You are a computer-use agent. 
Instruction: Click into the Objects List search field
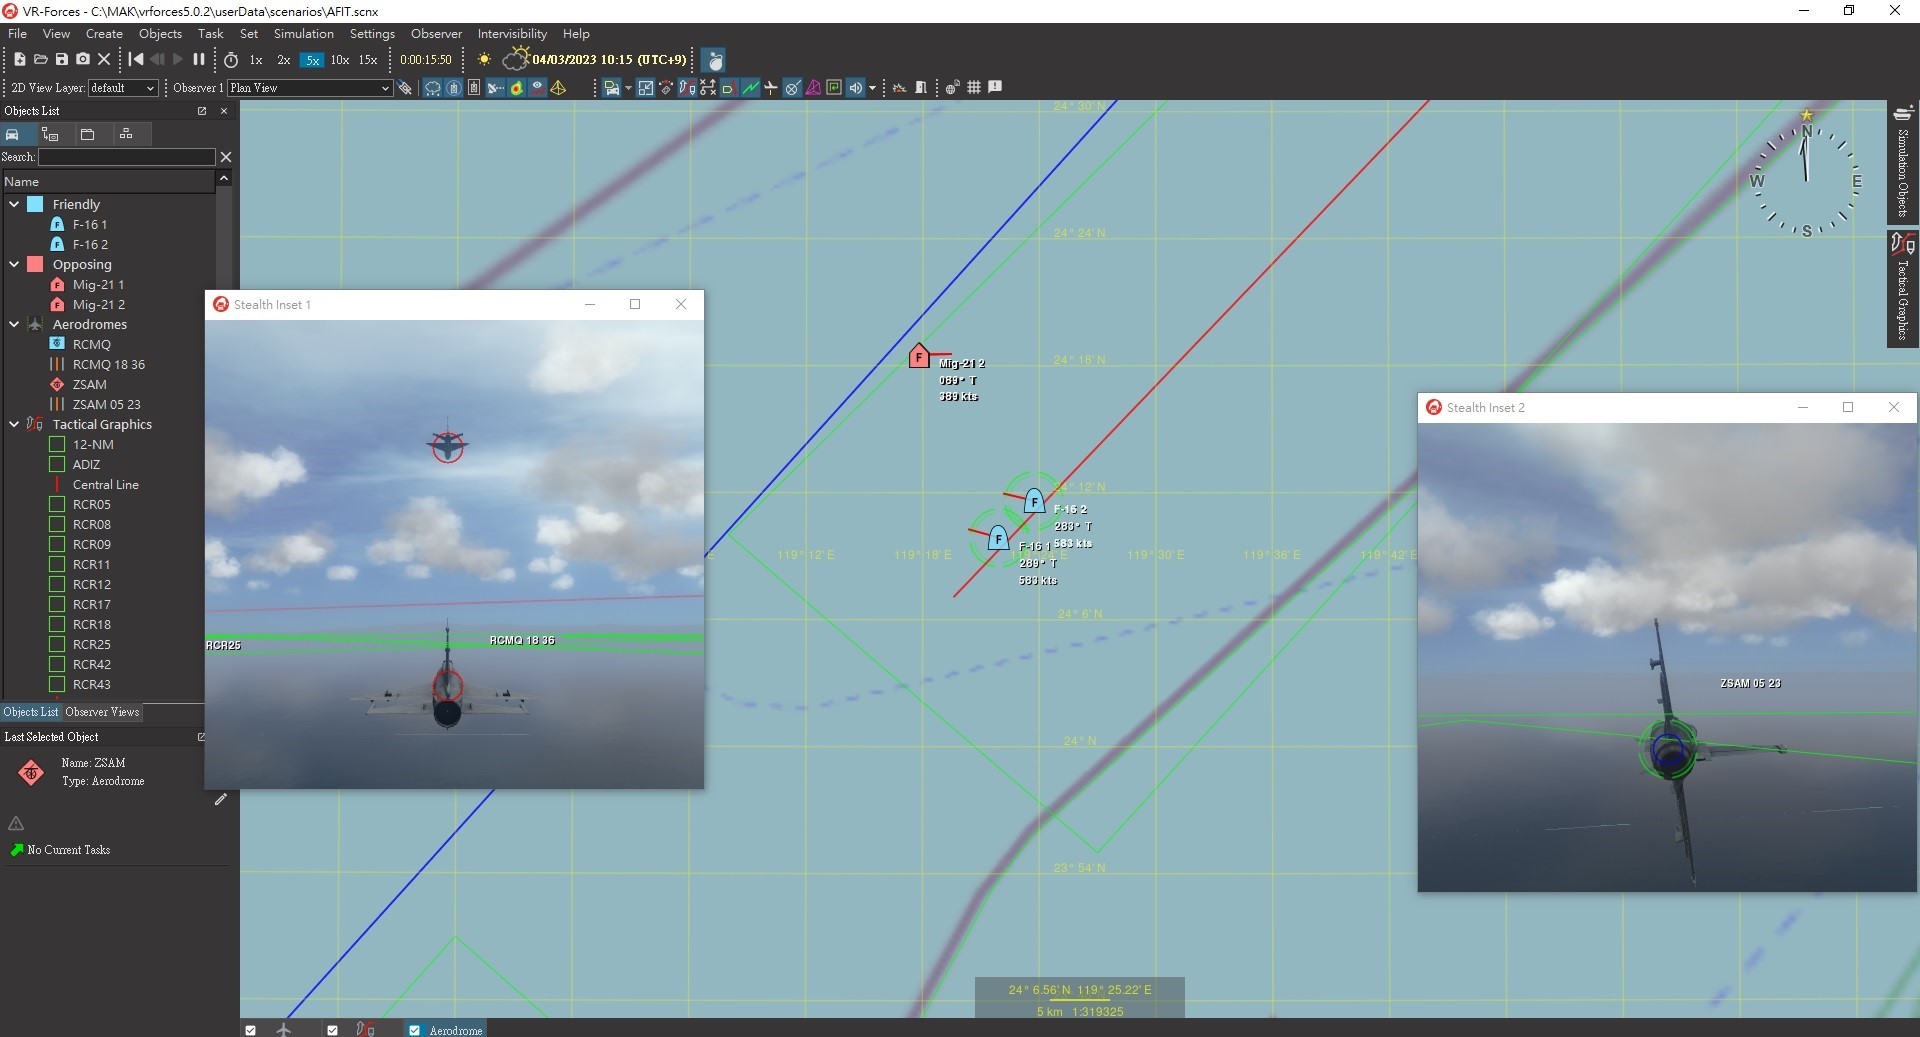tap(126, 157)
